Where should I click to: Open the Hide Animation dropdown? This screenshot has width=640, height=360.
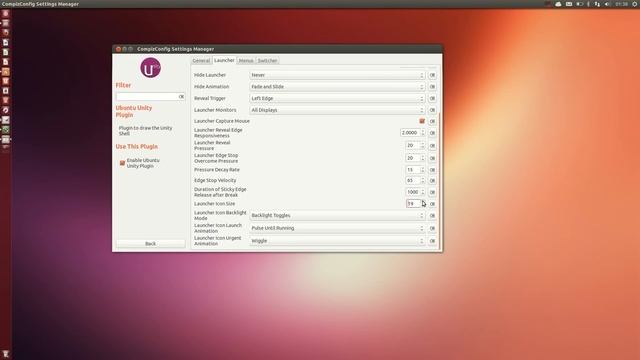point(337,87)
